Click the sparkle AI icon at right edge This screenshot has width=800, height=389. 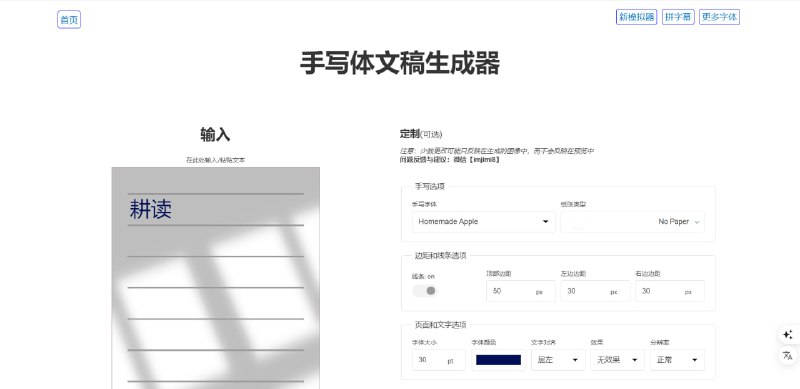788,334
